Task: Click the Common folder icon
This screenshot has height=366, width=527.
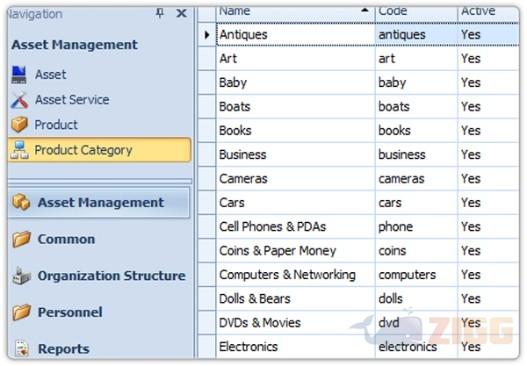Action: pyautogui.click(x=22, y=239)
